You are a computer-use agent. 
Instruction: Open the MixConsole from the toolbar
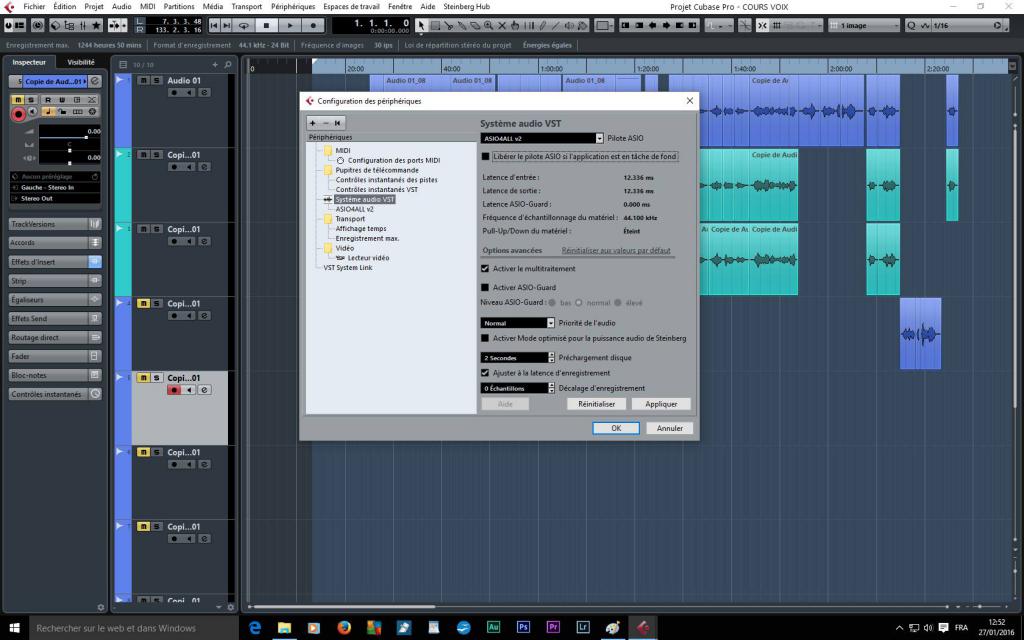pyautogui.click(x=83, y=25)
